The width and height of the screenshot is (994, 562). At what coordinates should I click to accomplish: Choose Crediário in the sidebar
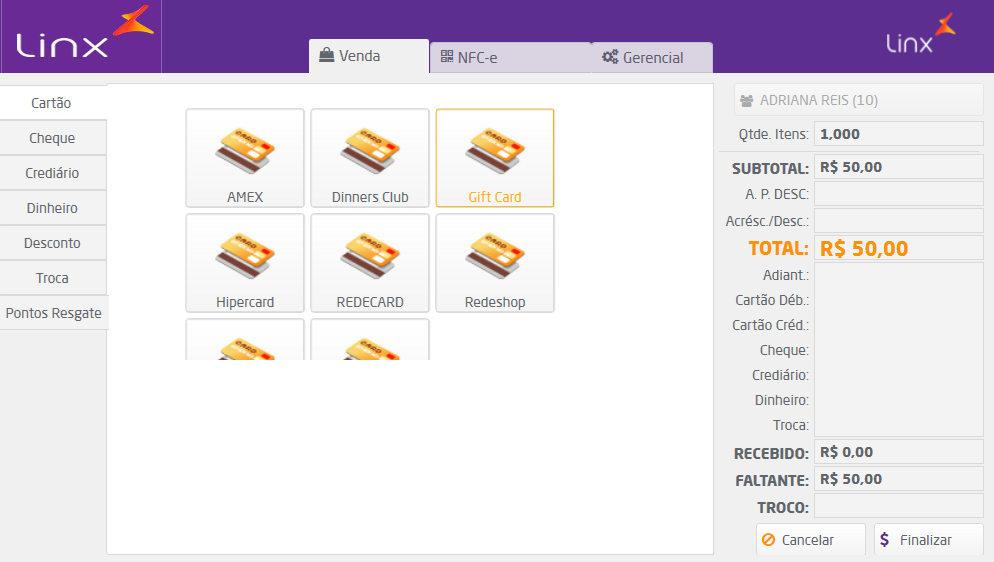pyautogui.click(x=53, y=172)
